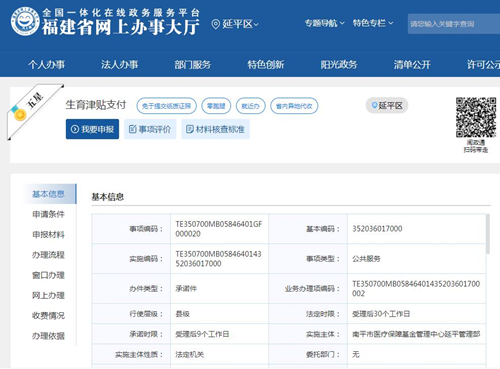
Task: Open 材料核查标准
Action: click(215, 129)
